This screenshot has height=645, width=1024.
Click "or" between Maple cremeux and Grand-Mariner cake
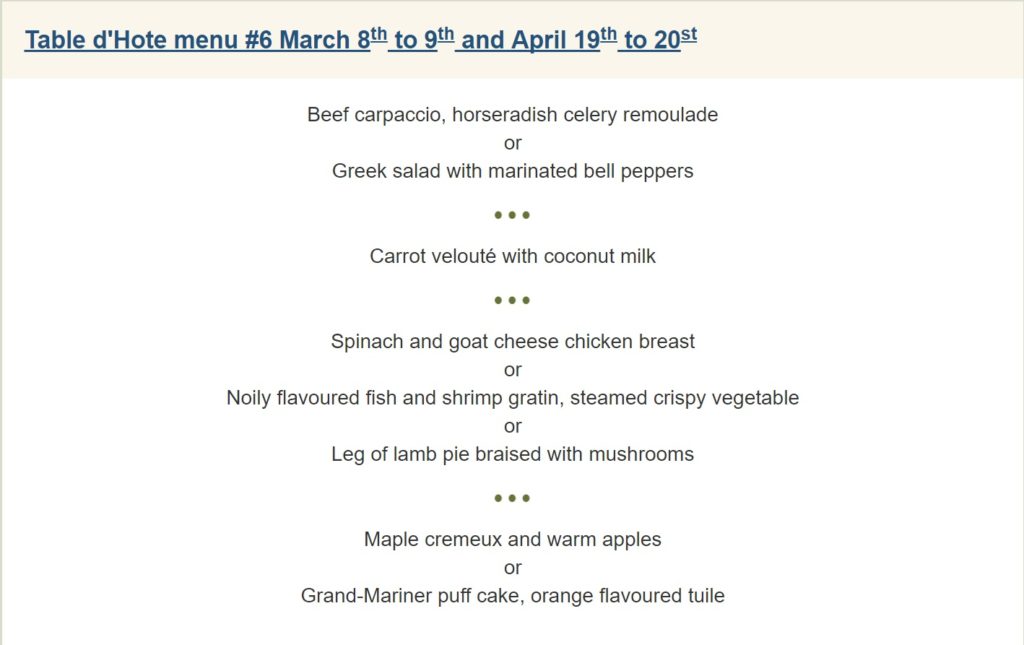[512, 568]
